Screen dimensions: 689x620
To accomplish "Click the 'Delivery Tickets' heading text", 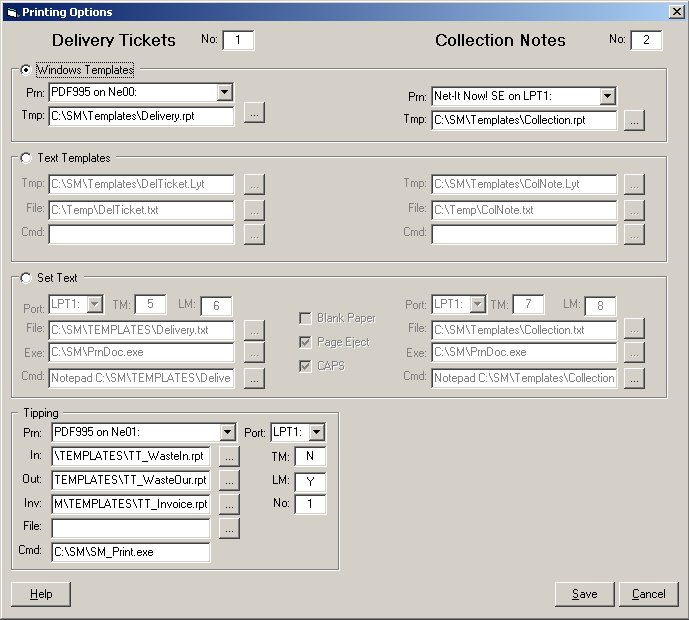I will [x=113, y=40].
